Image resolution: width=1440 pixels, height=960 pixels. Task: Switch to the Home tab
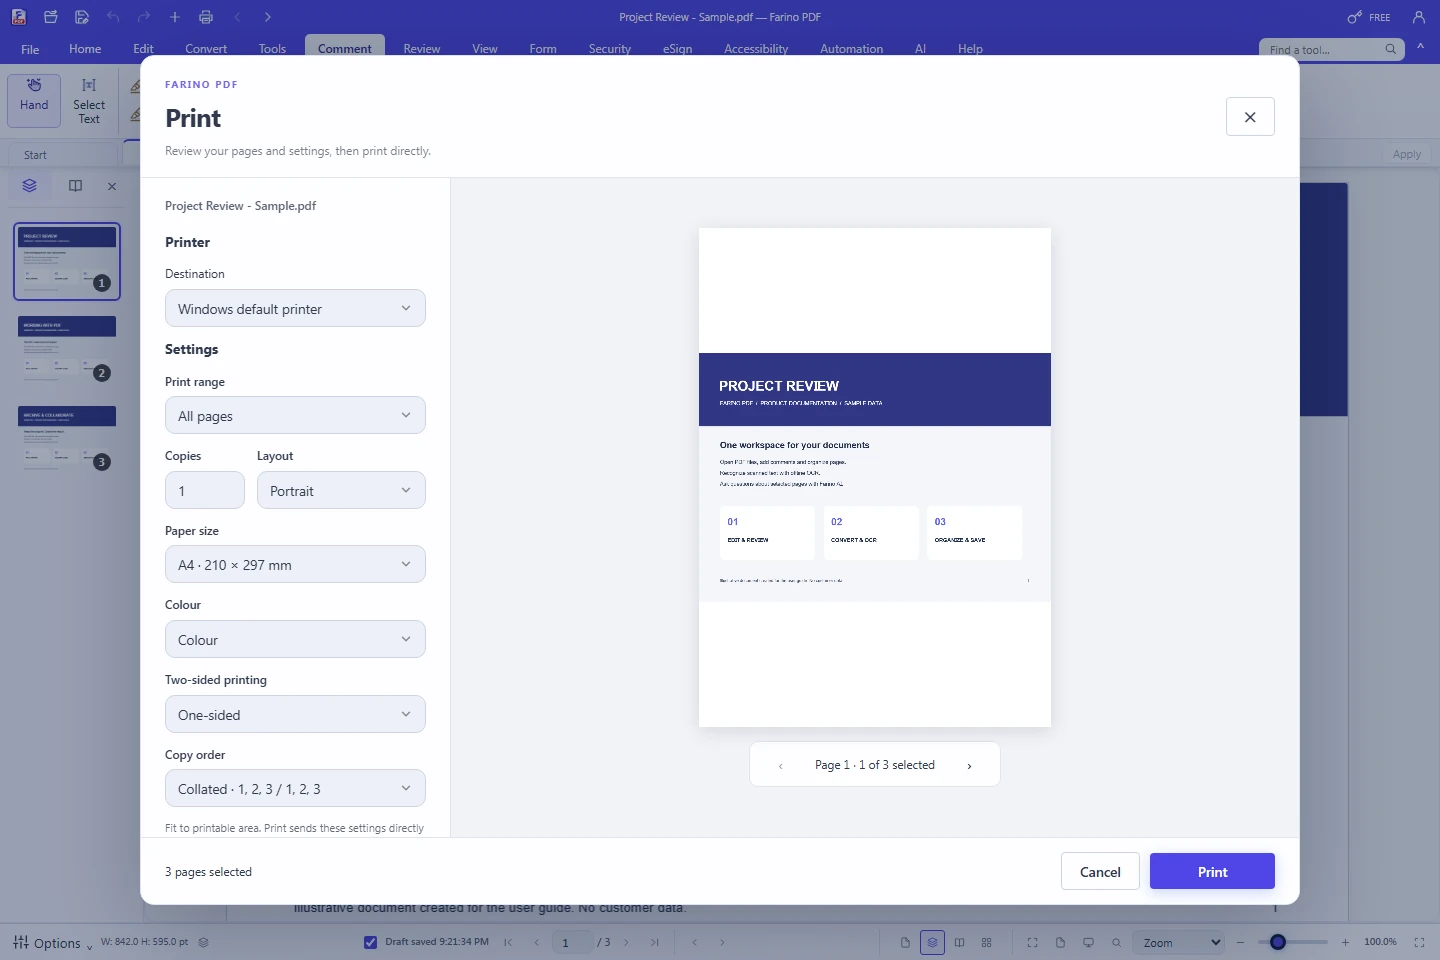pos(85,49)
